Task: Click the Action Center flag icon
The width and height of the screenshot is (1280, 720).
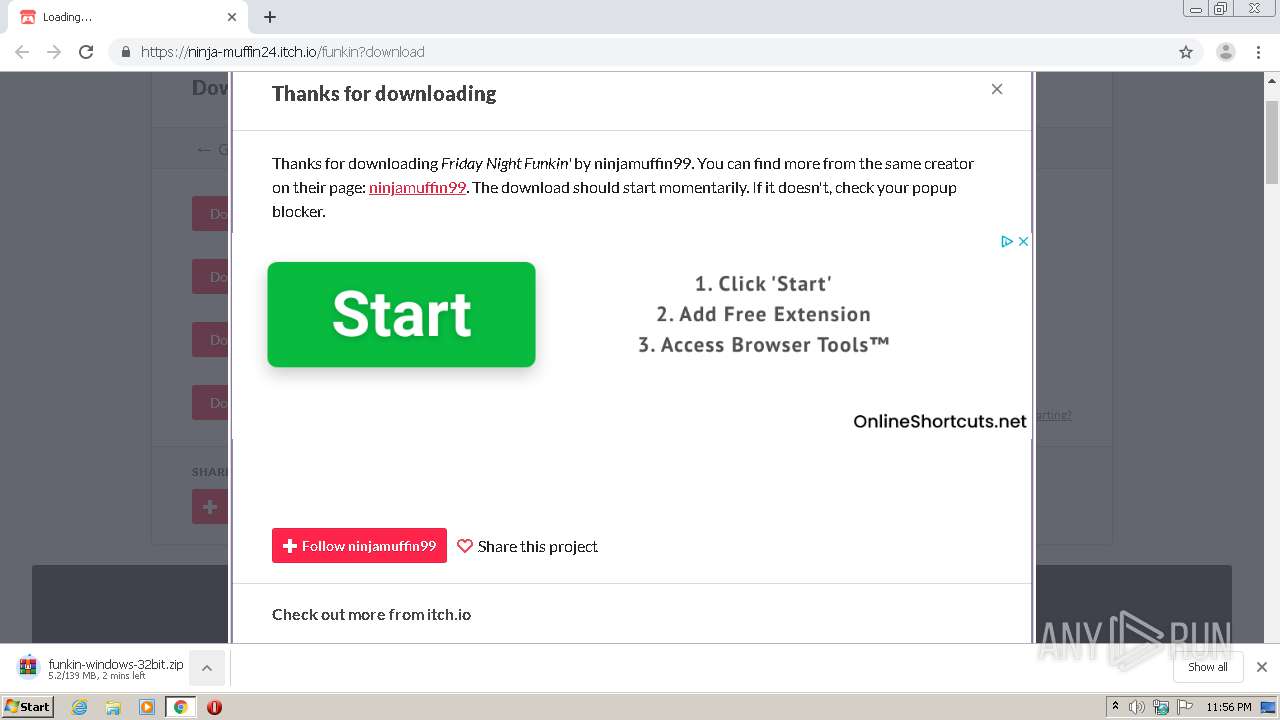Action: click(1185, 707)
